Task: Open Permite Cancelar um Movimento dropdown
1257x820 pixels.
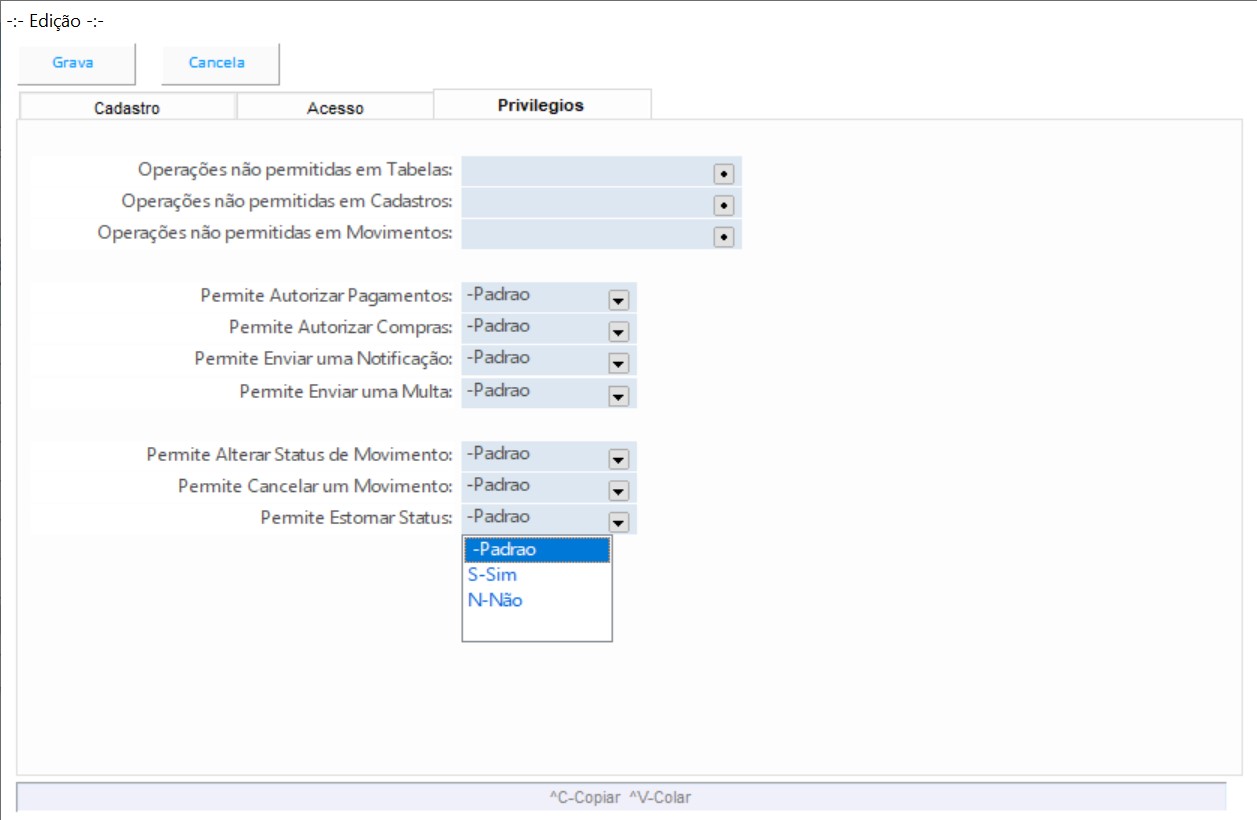Action: [618, 491]
